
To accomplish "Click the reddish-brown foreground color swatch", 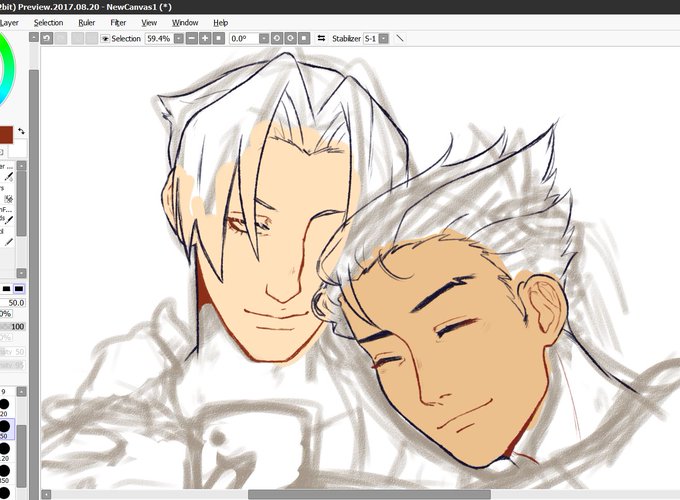I will coord(6,135).
